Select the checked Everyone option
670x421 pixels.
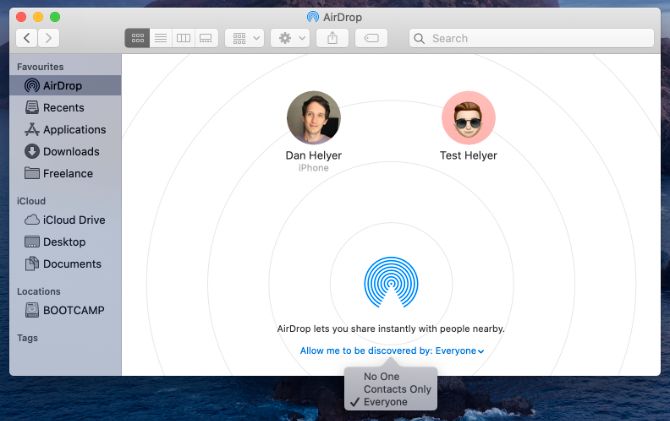click(385, 402)
